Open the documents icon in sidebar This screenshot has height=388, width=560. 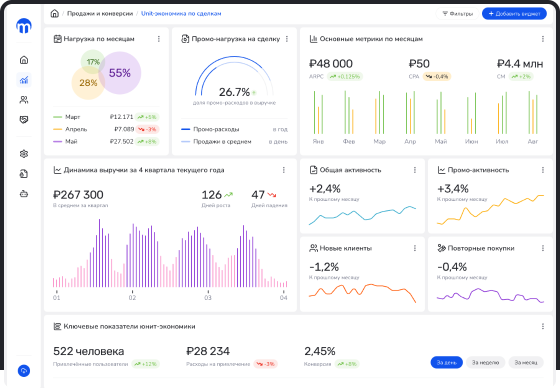(x=24, y=174)
